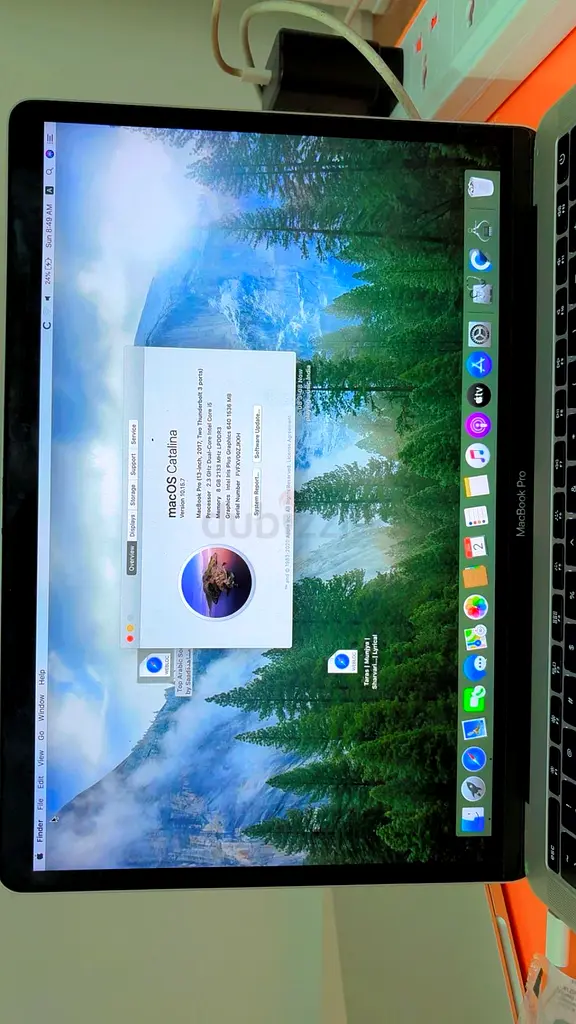Open Podcasts from the dock

pos(477,425)
